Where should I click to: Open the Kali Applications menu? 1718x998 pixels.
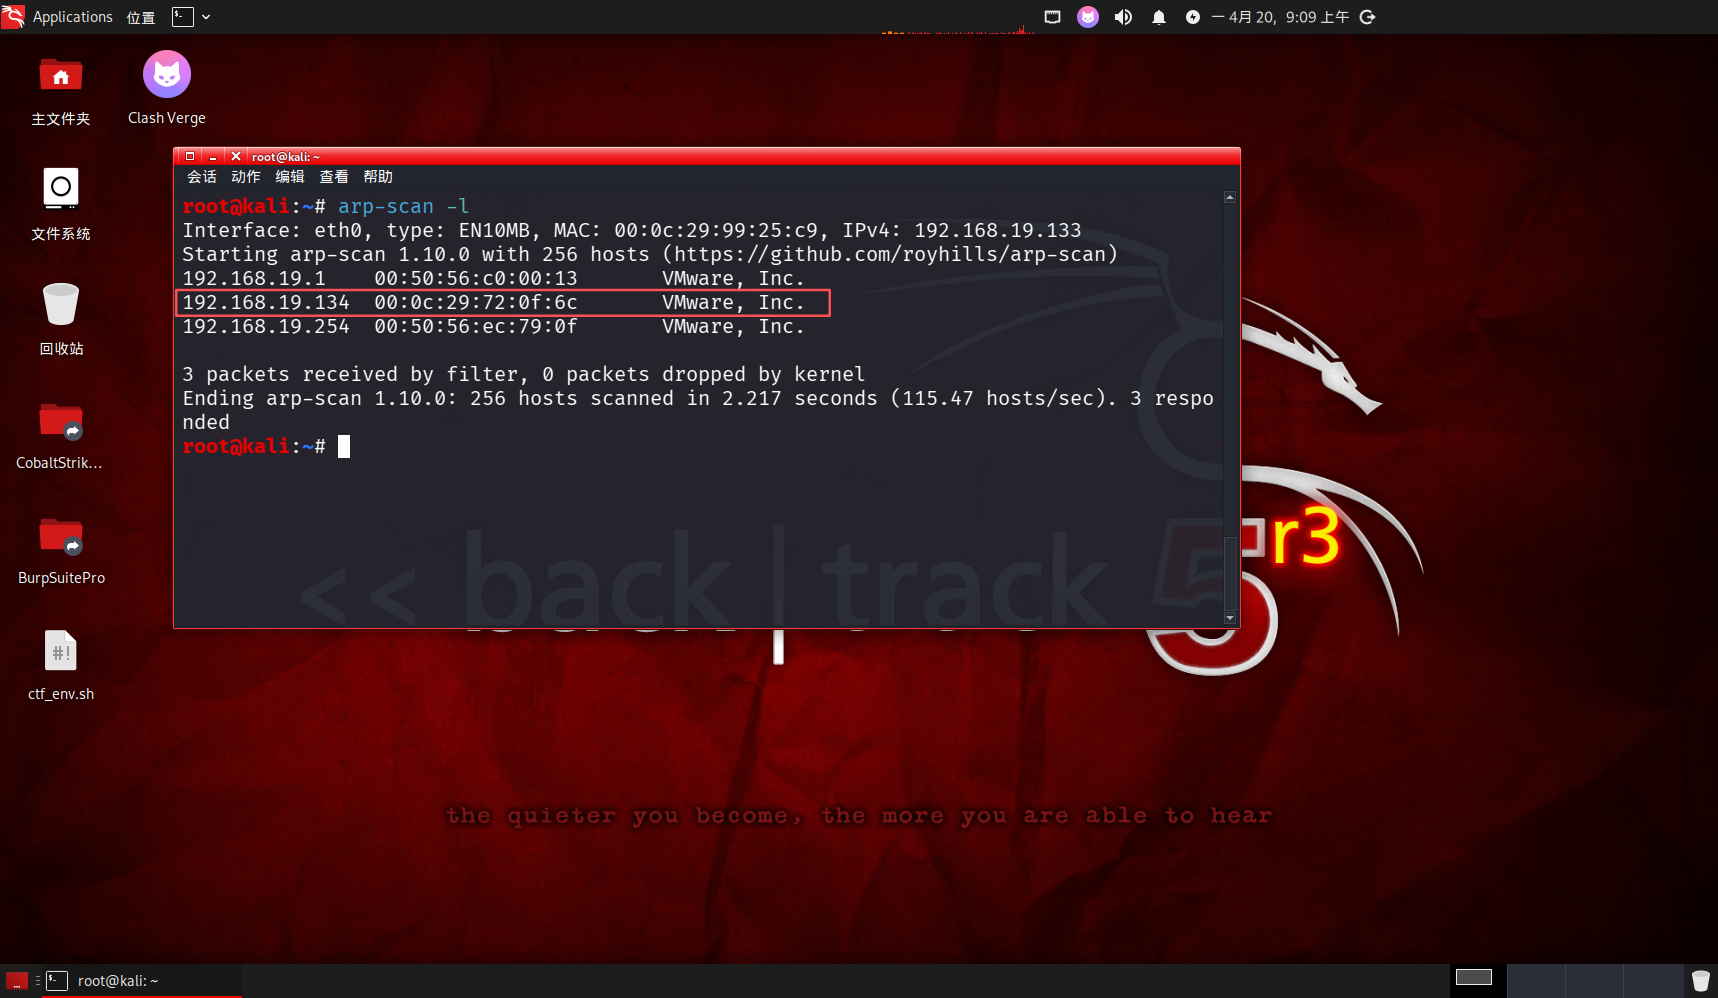[x=57, y=17]
